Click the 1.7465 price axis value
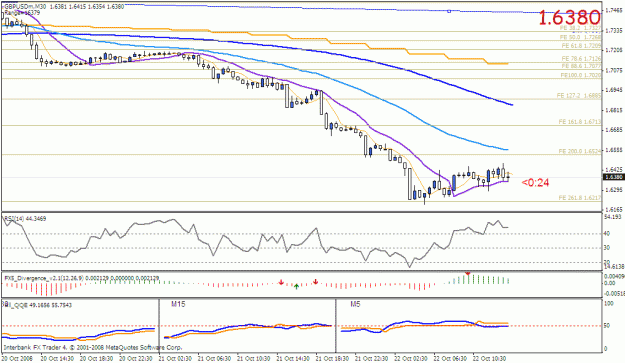 [614, 10]
